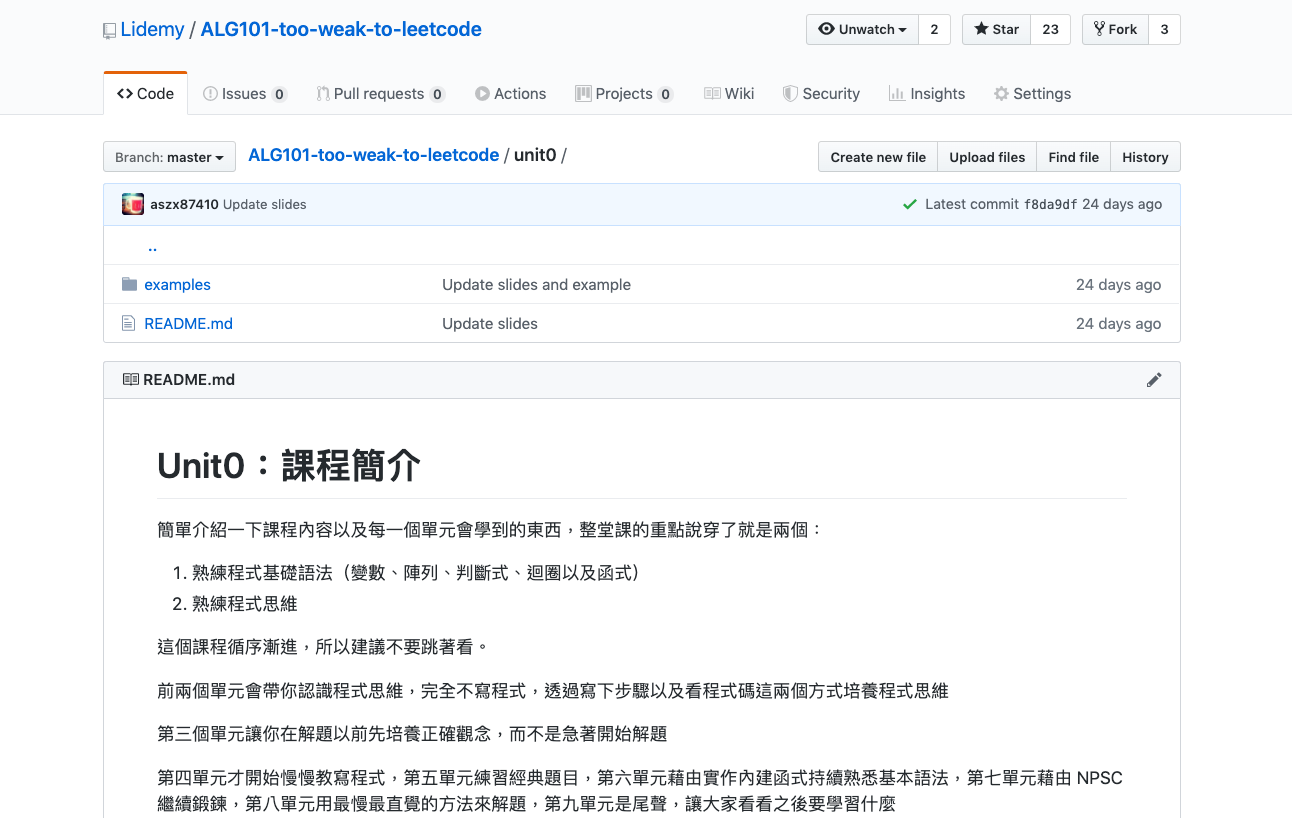The height and width of the screenshot is (818, 1292).
Task: Go up via the '..' parent directory link
Action: 152,246
